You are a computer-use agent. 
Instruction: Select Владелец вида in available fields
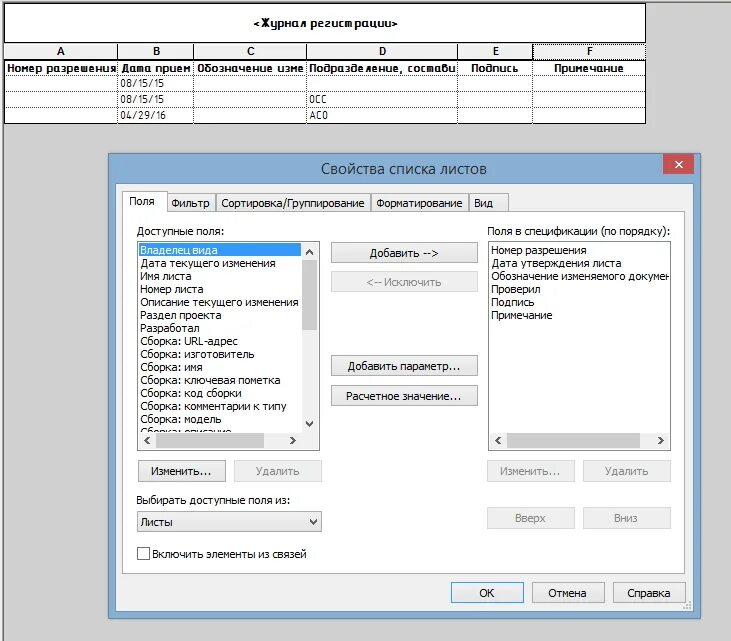[x=220, y=250]
